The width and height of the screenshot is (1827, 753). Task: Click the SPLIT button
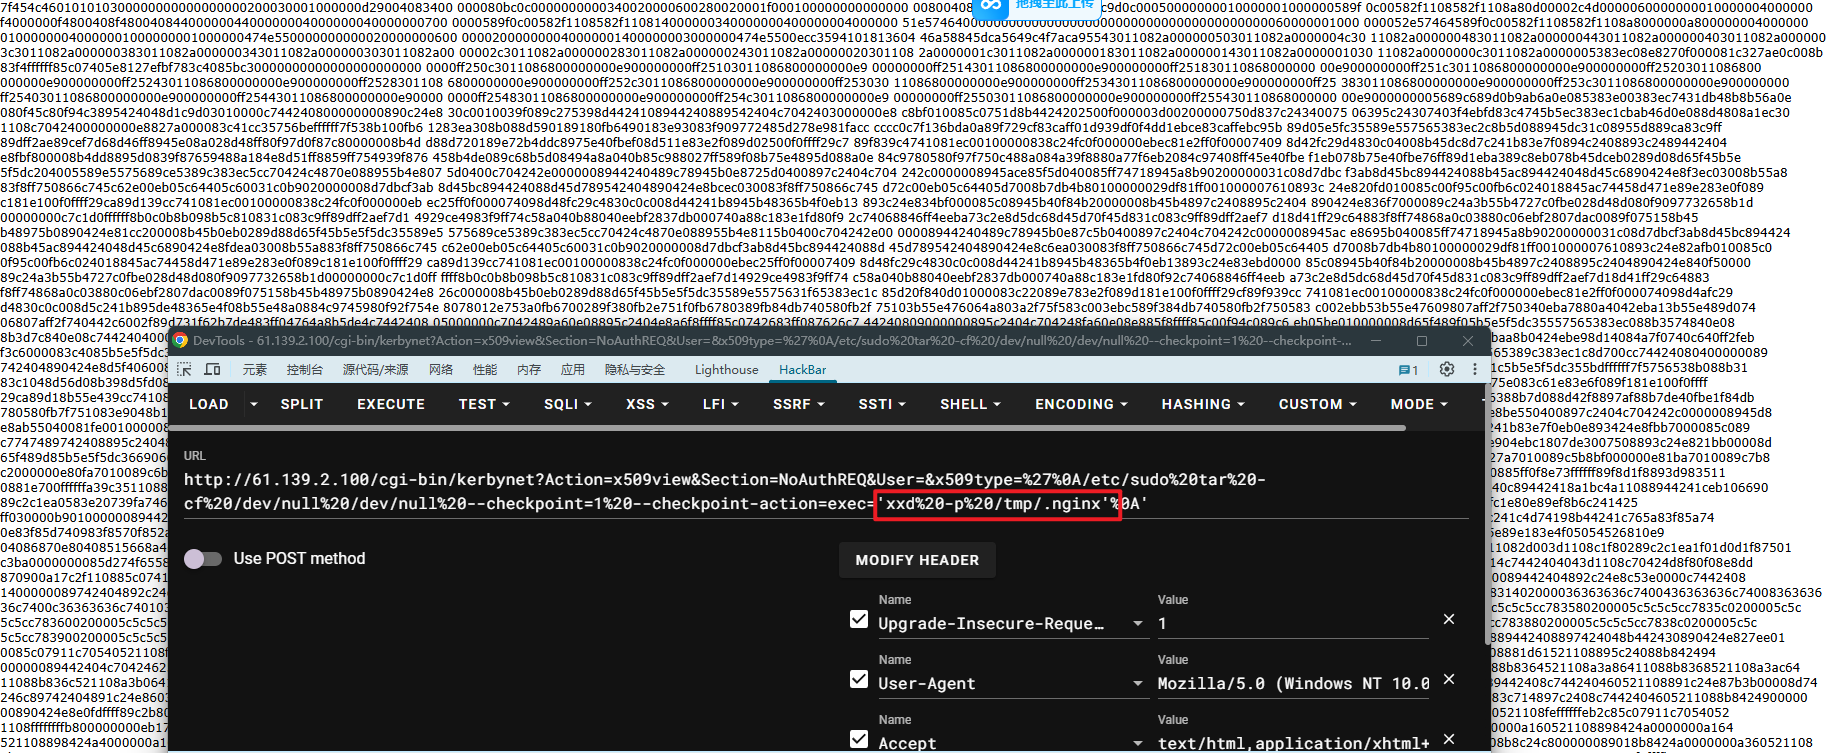pos(302,404)
